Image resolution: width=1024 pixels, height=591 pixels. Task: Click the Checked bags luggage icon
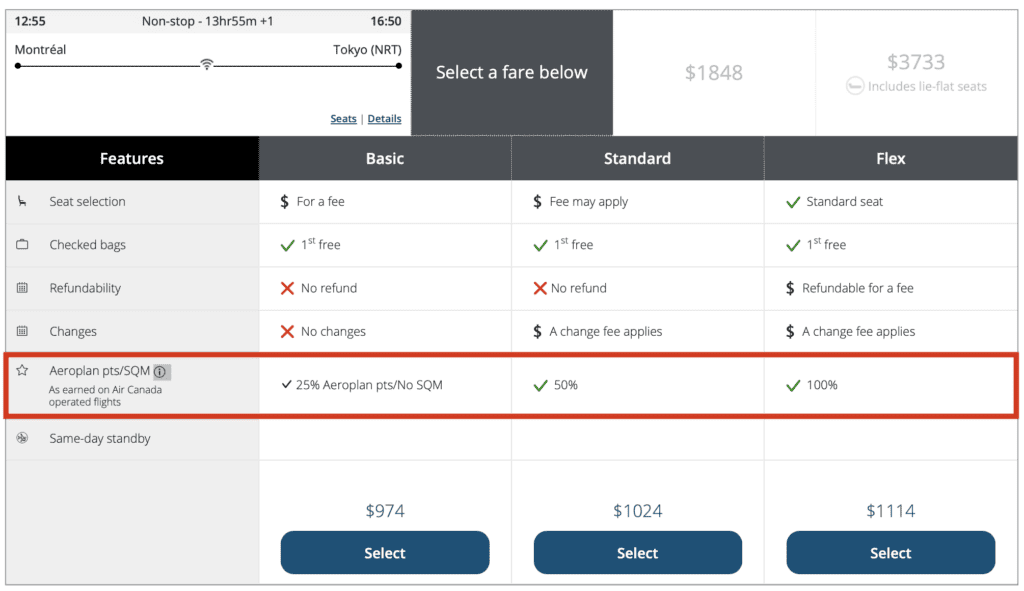(x=22, y=245)
